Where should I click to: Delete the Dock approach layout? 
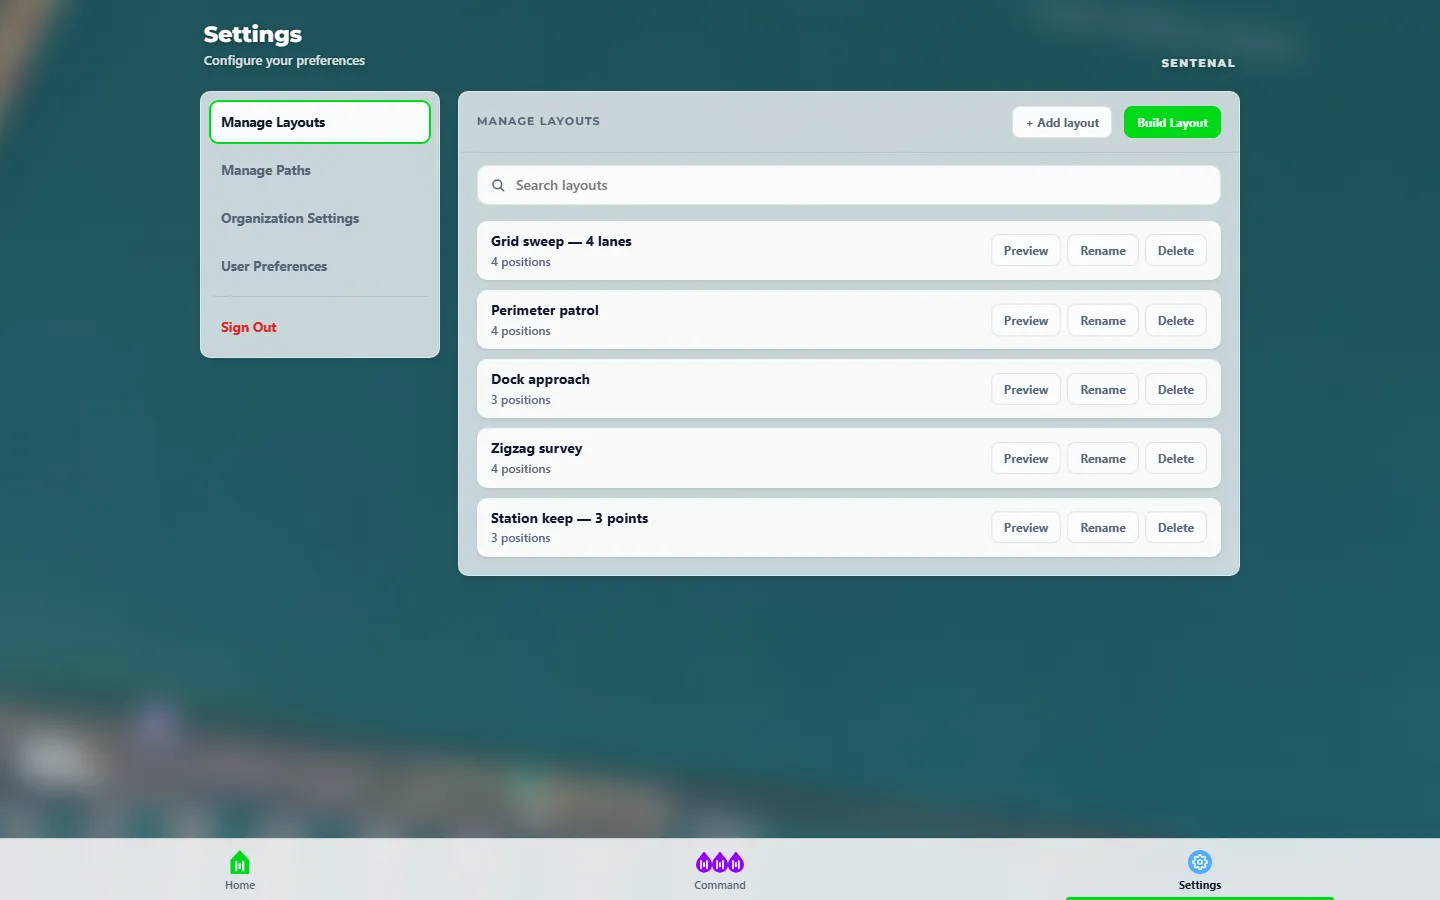pos(1176,389)
